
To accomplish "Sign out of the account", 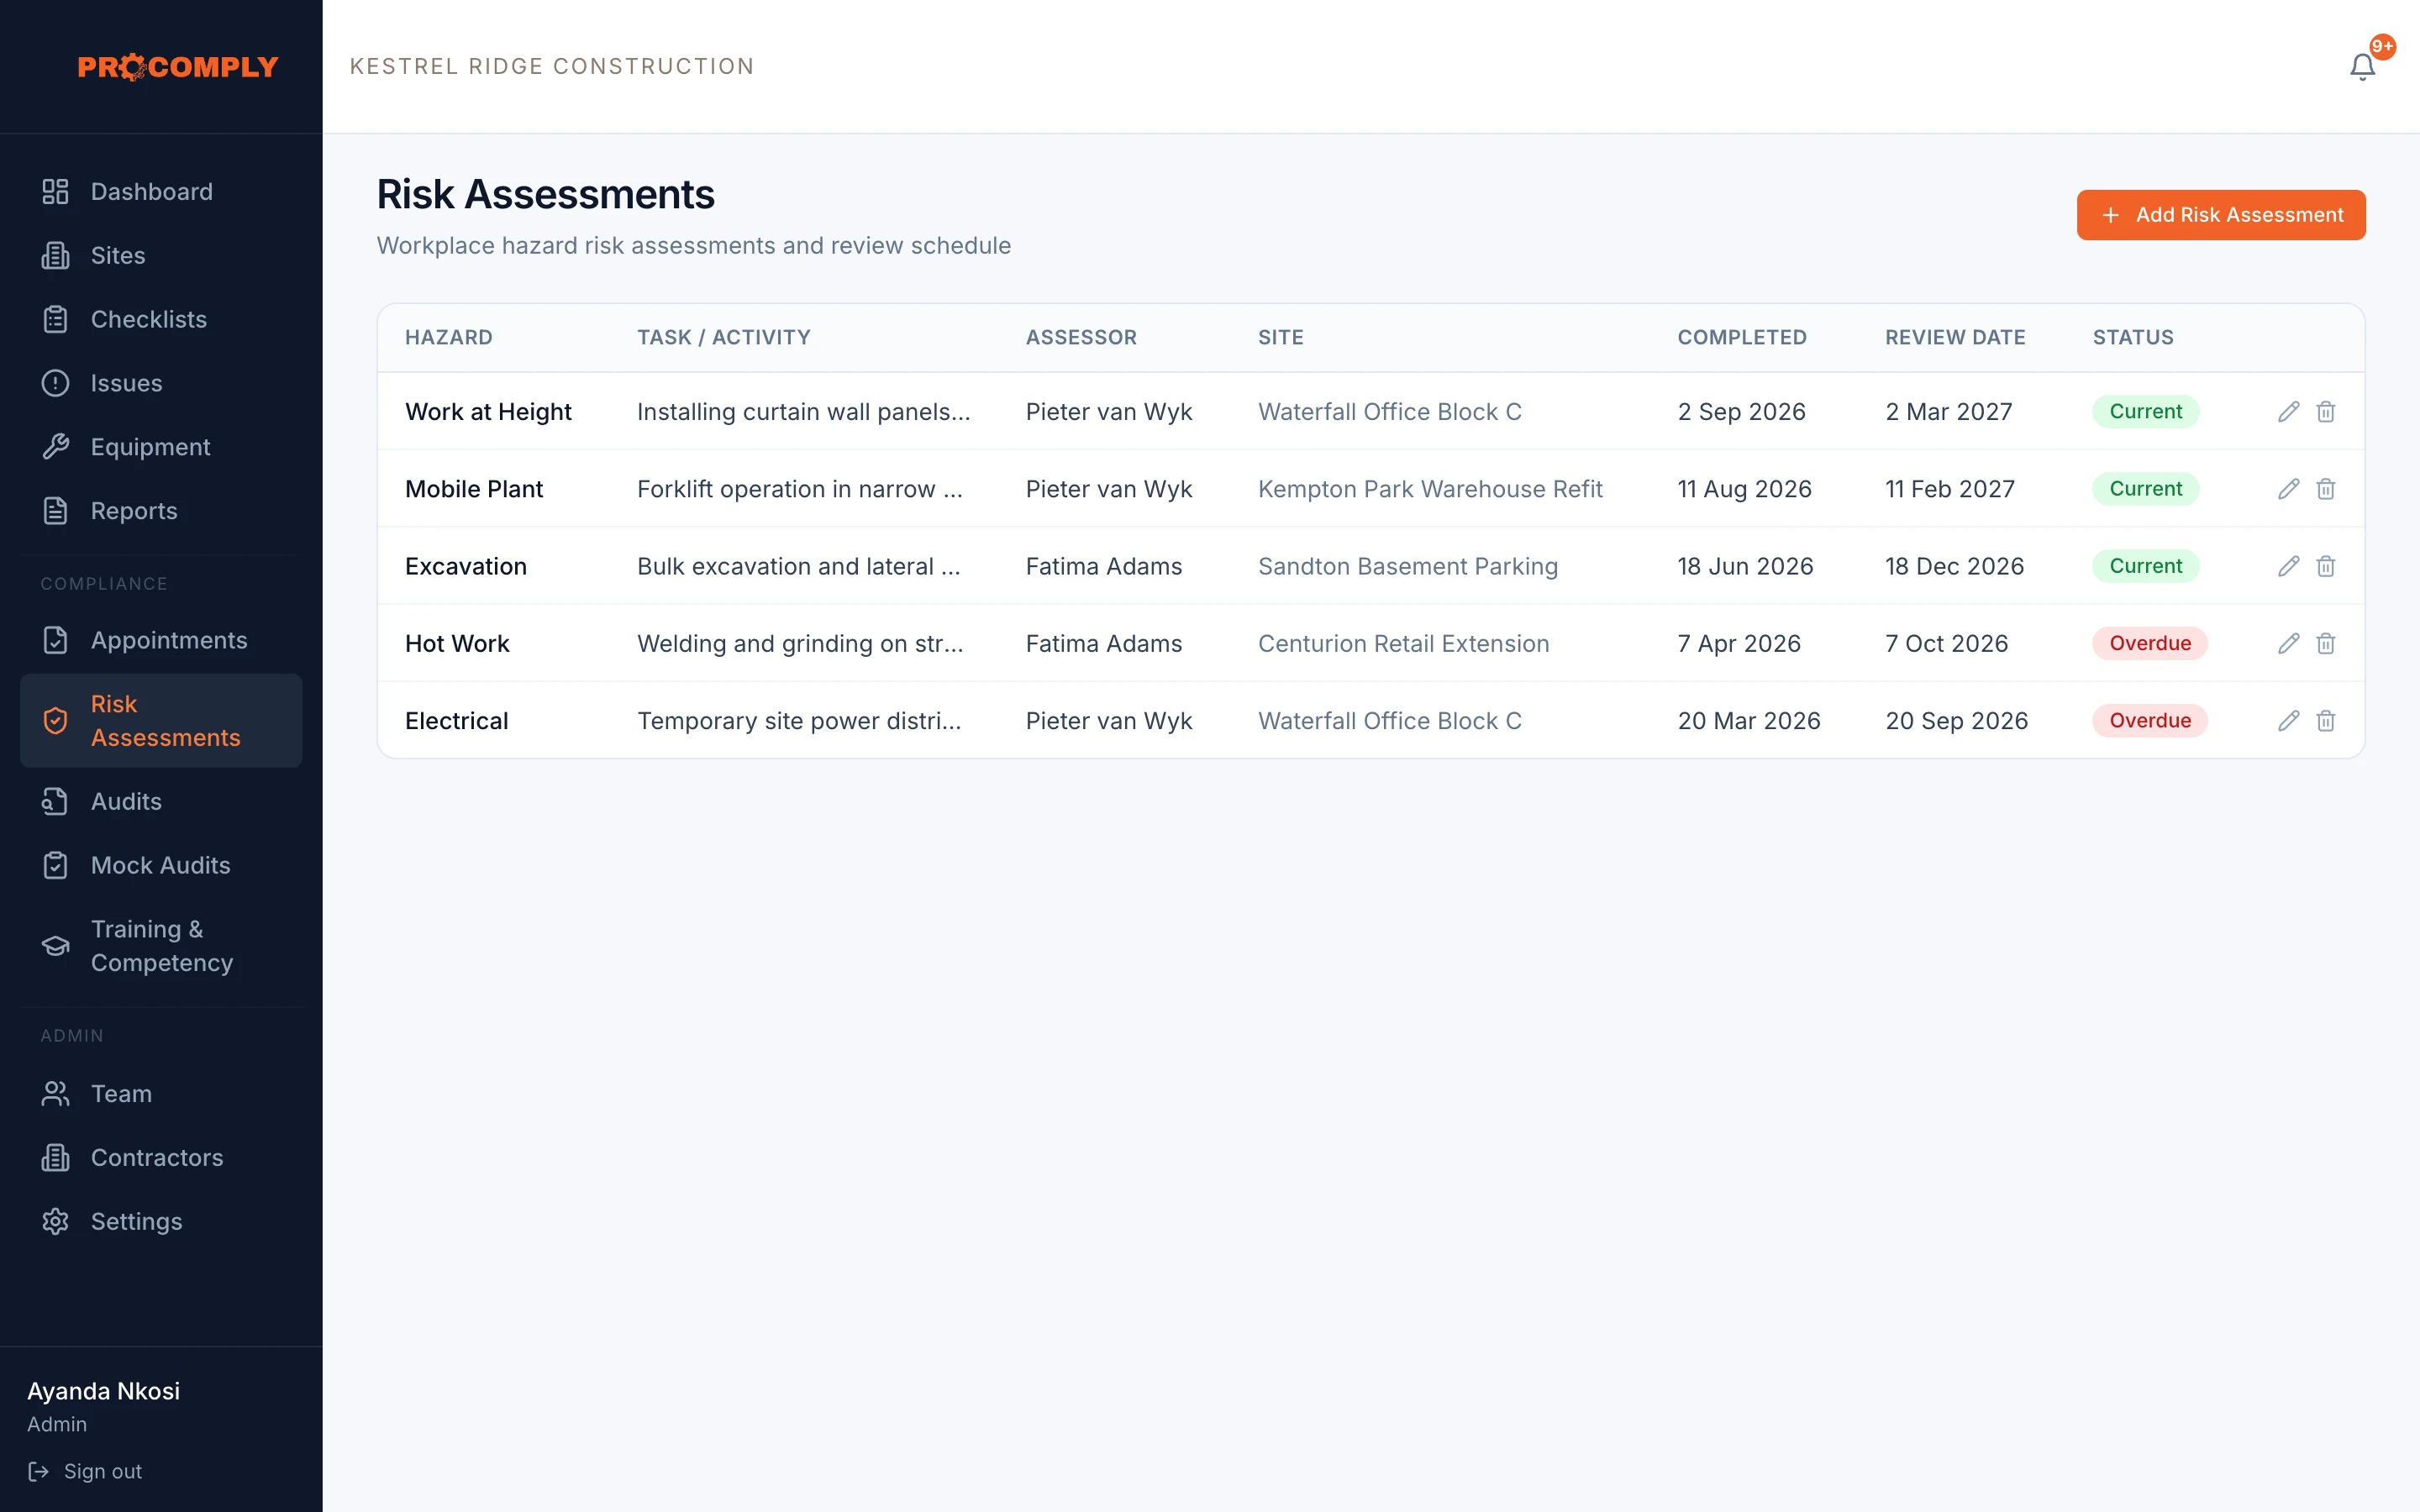I will click(x=85, y=1471).
